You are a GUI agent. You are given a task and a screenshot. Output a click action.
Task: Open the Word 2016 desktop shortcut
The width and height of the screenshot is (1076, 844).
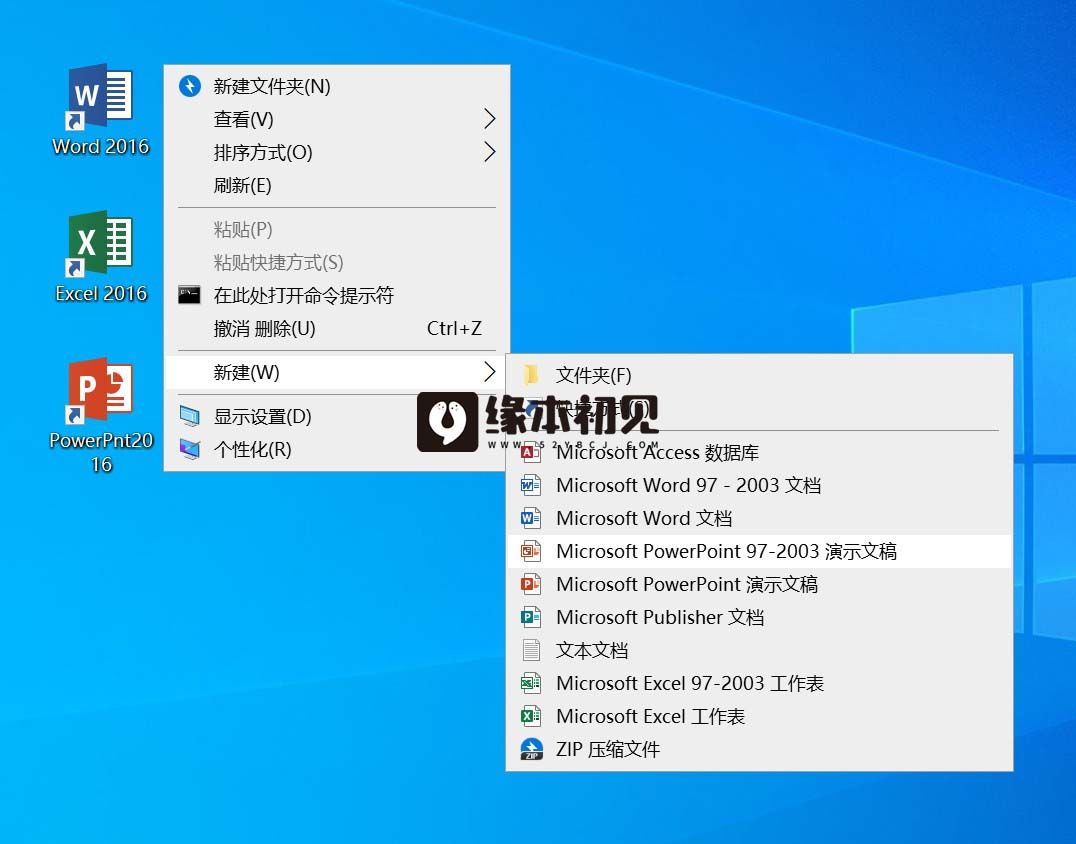coord(100,110)
